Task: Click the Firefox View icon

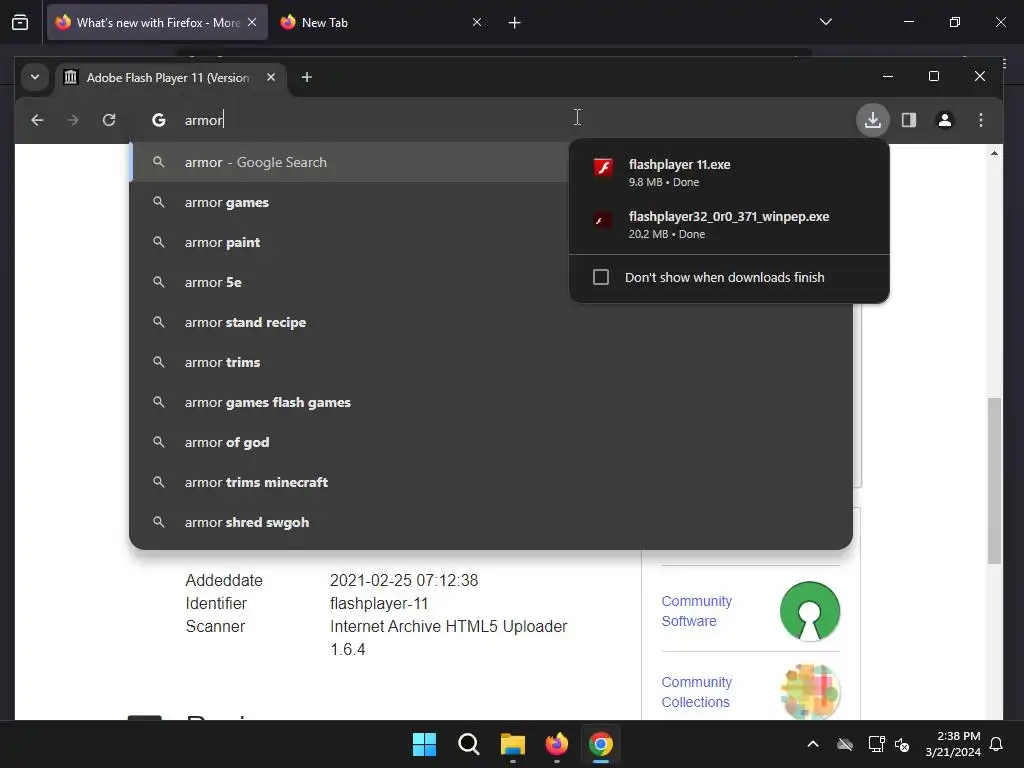Action: 20,23
